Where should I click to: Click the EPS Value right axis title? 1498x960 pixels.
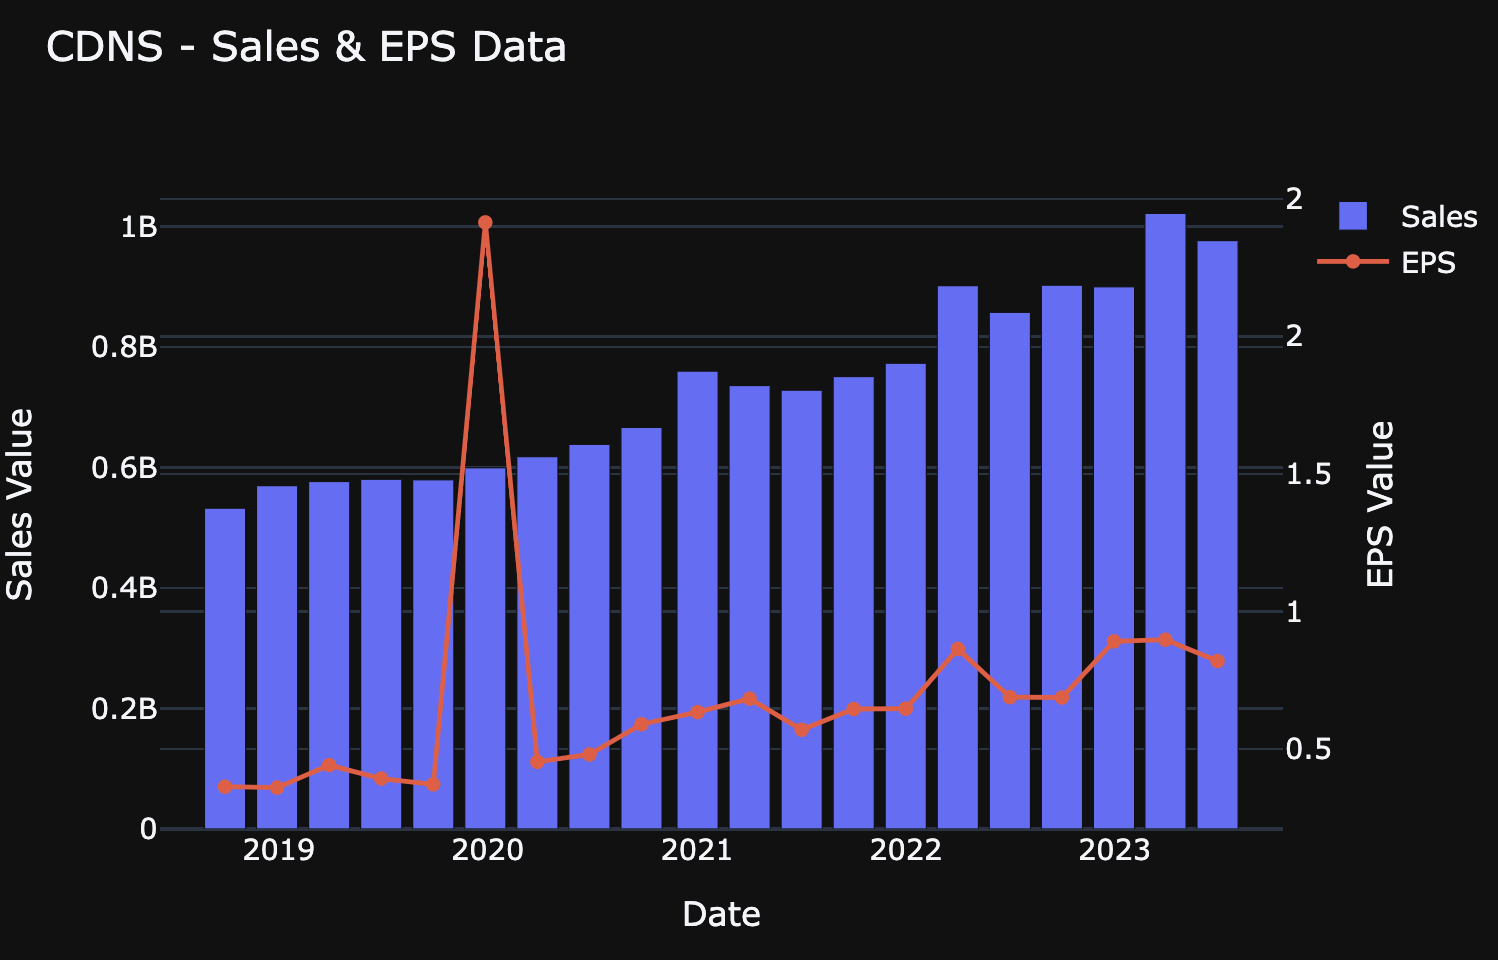[x=1380, y=505]
